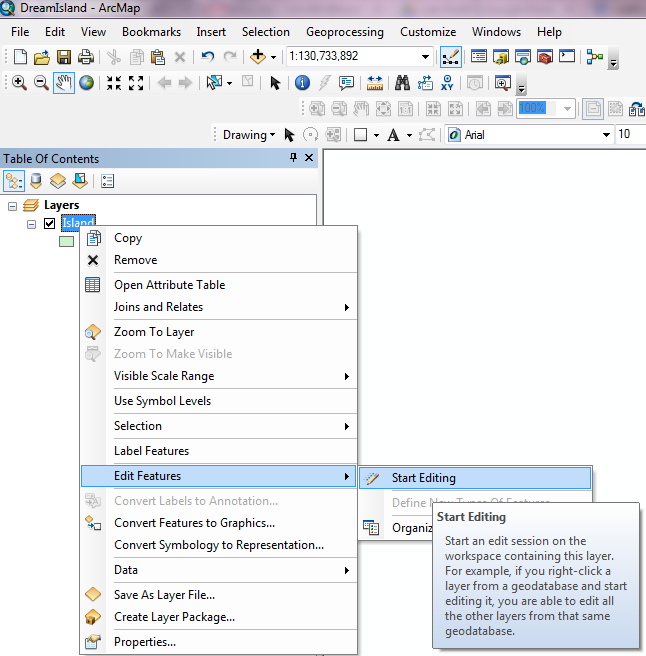Save the map with floppy disk icon
Viewport: 646px width, 656px height.
click(x=64, y=57)
